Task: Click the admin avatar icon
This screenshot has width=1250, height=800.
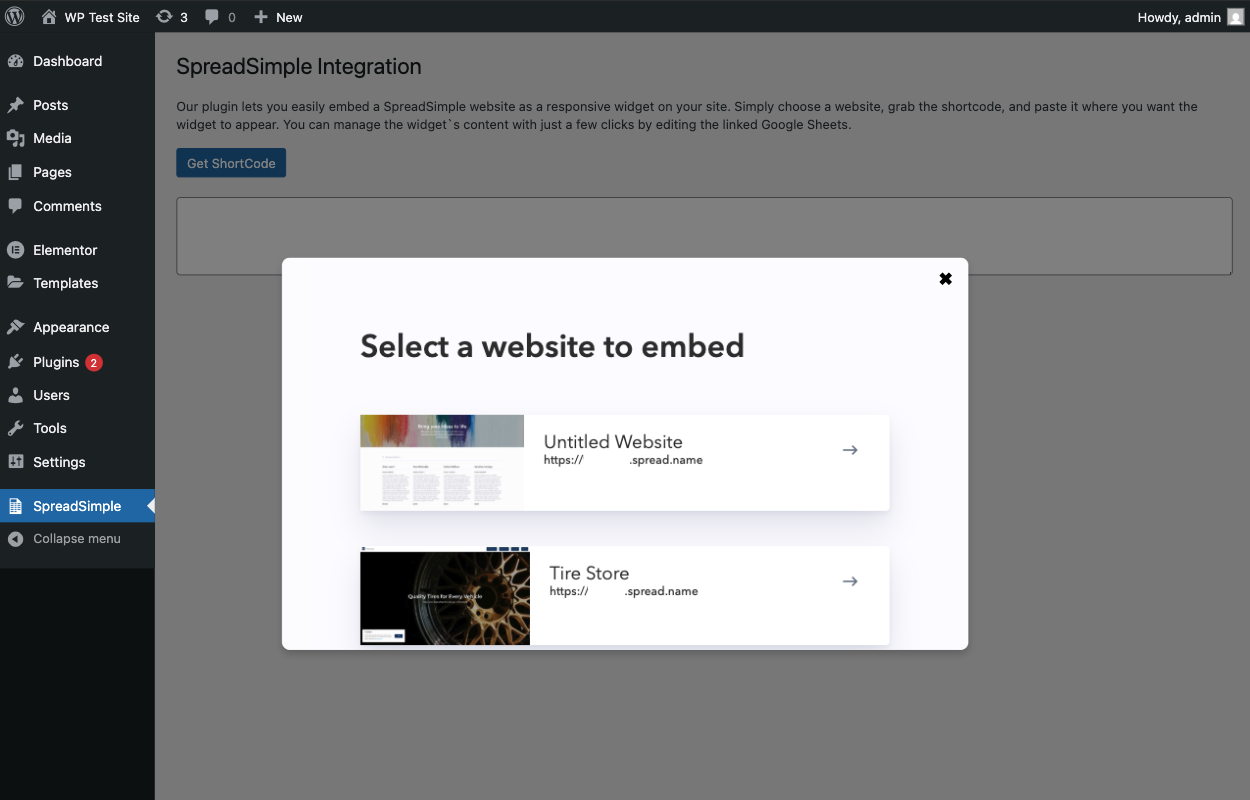Action: click(x=1235, y=16)
